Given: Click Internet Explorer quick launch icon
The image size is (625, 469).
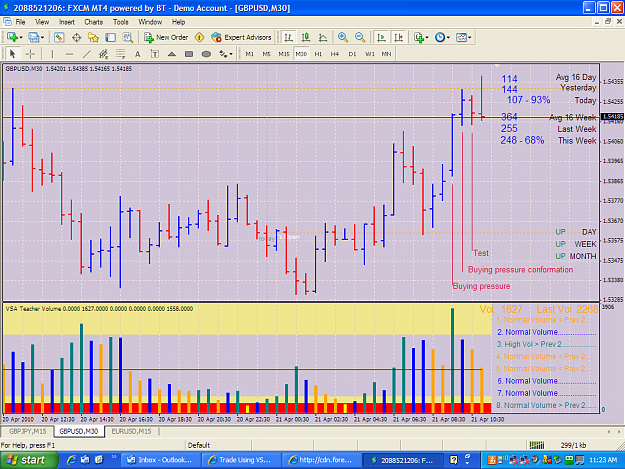Looking at the screenshot, I should (x=71, y=460).
